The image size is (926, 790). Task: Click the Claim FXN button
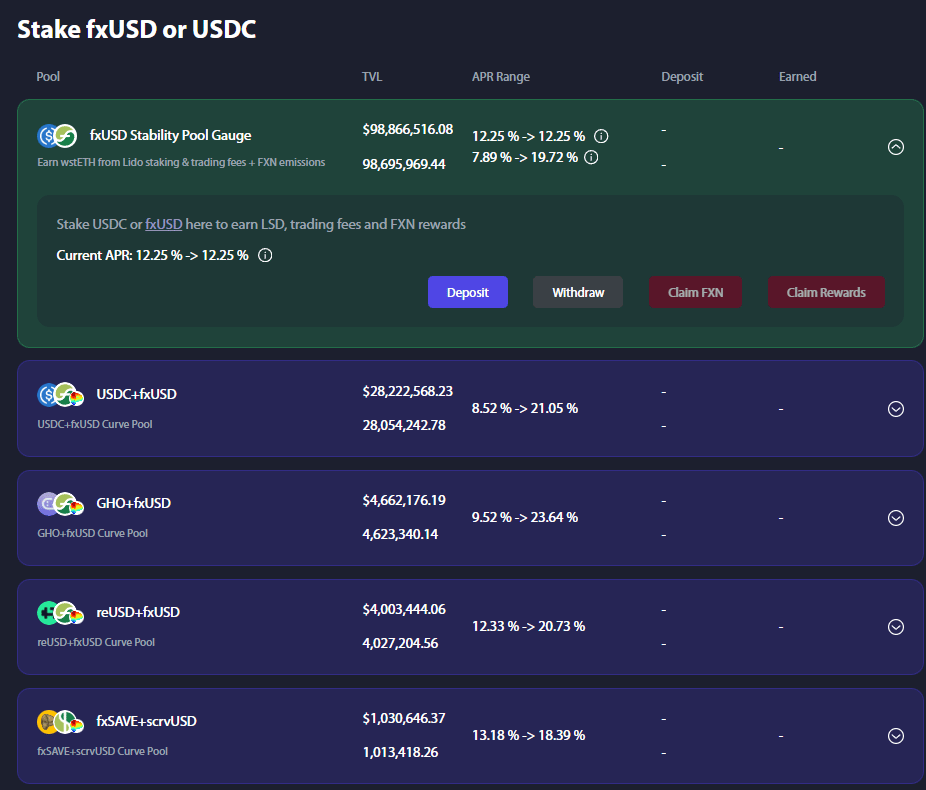tap(696, 292)
